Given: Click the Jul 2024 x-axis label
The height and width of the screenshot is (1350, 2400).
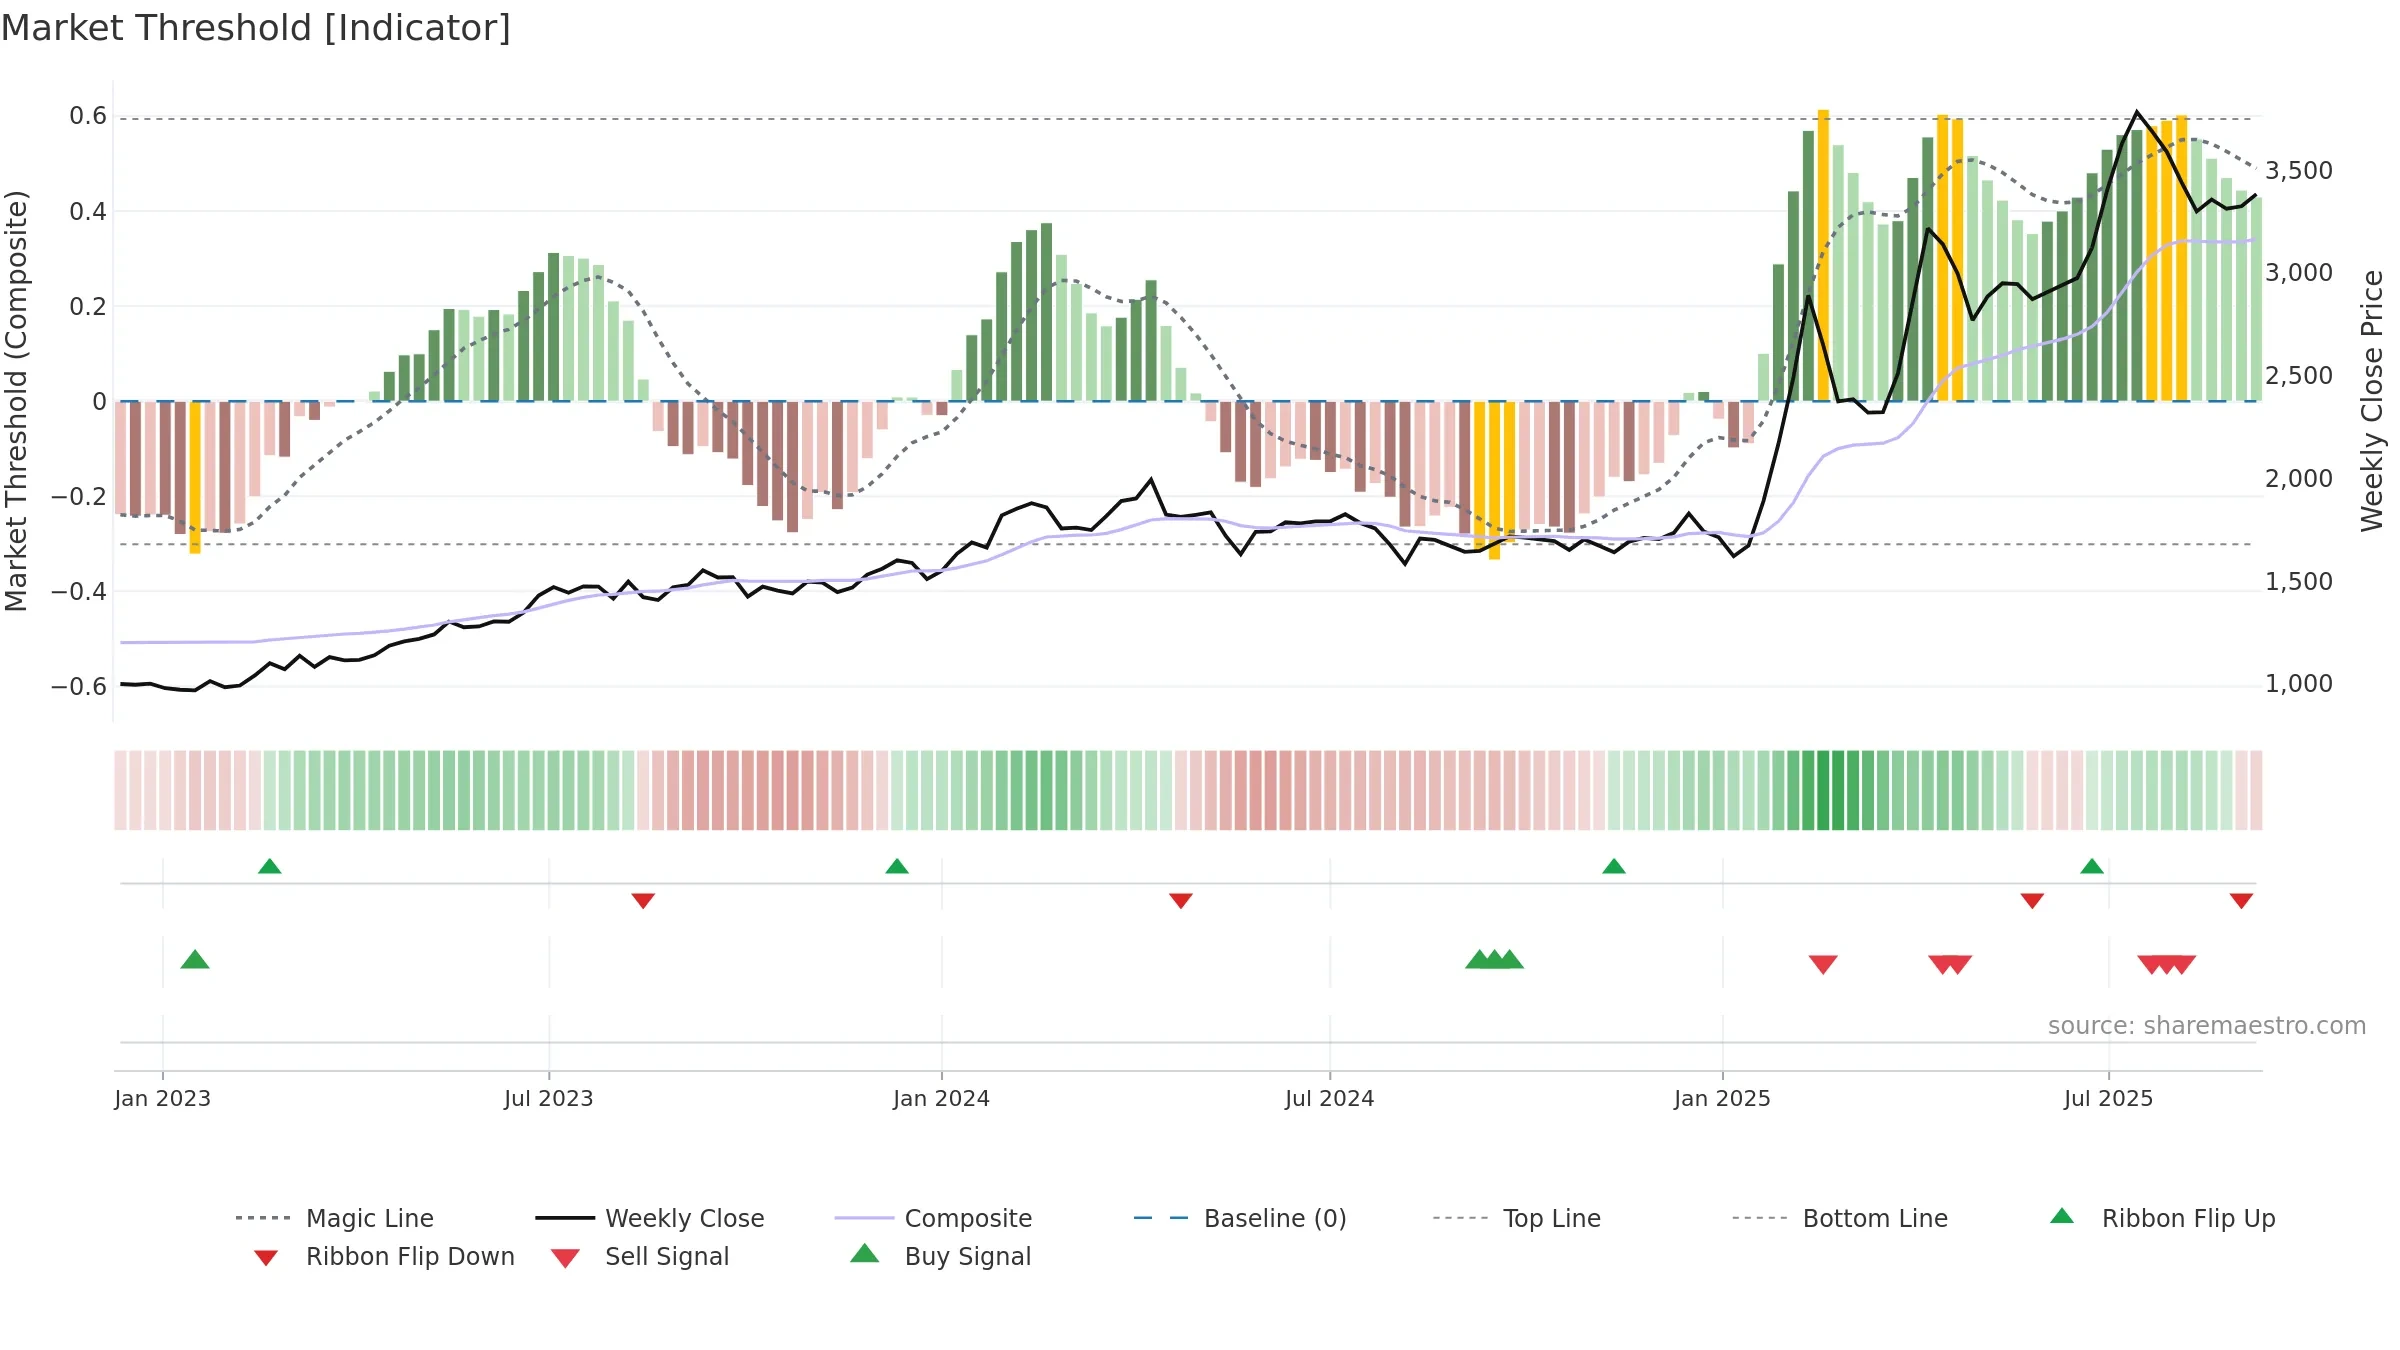Looking at the screenshot, I should [1330, 1098].
